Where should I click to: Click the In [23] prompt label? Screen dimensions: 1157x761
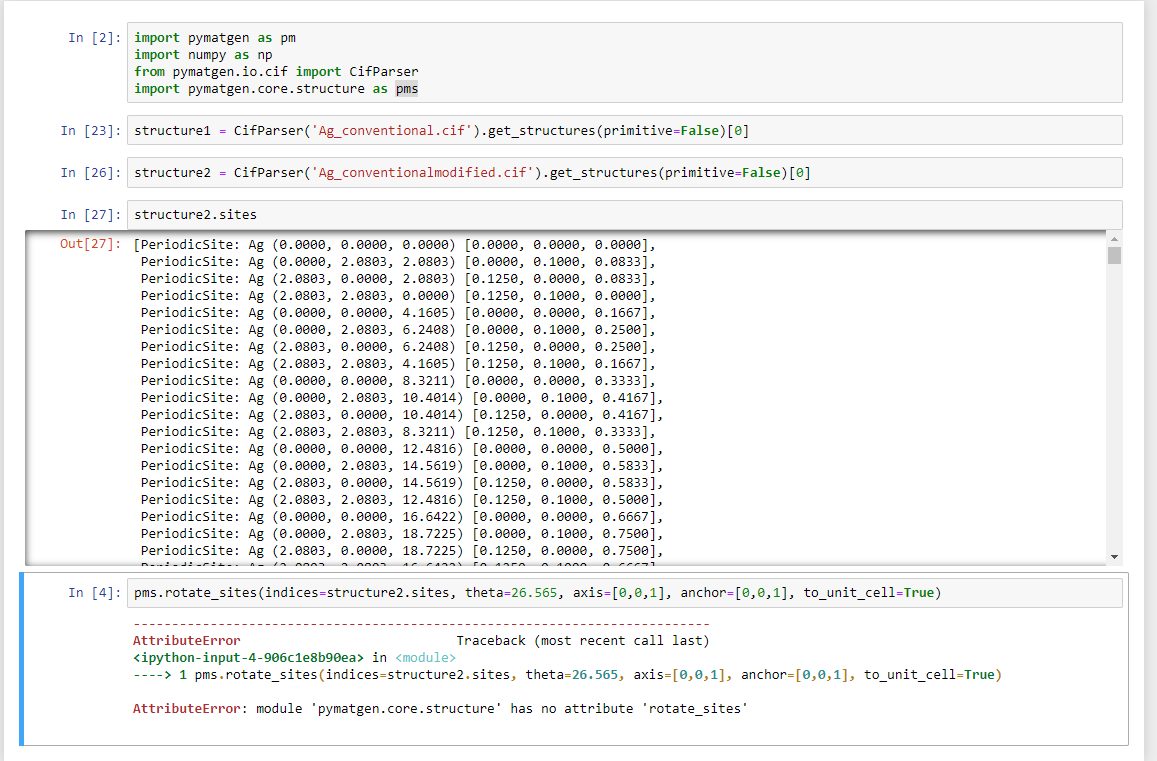tap(91, 131)
